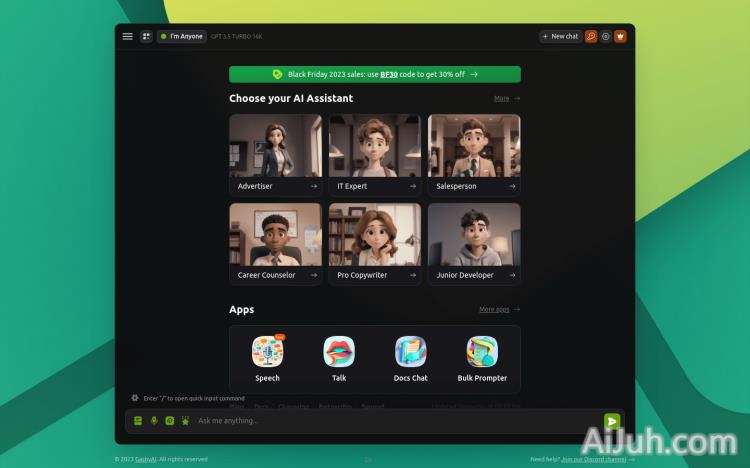Launch the Talk app with lips icon
750x468 pixels.
(x=339, y=352)
